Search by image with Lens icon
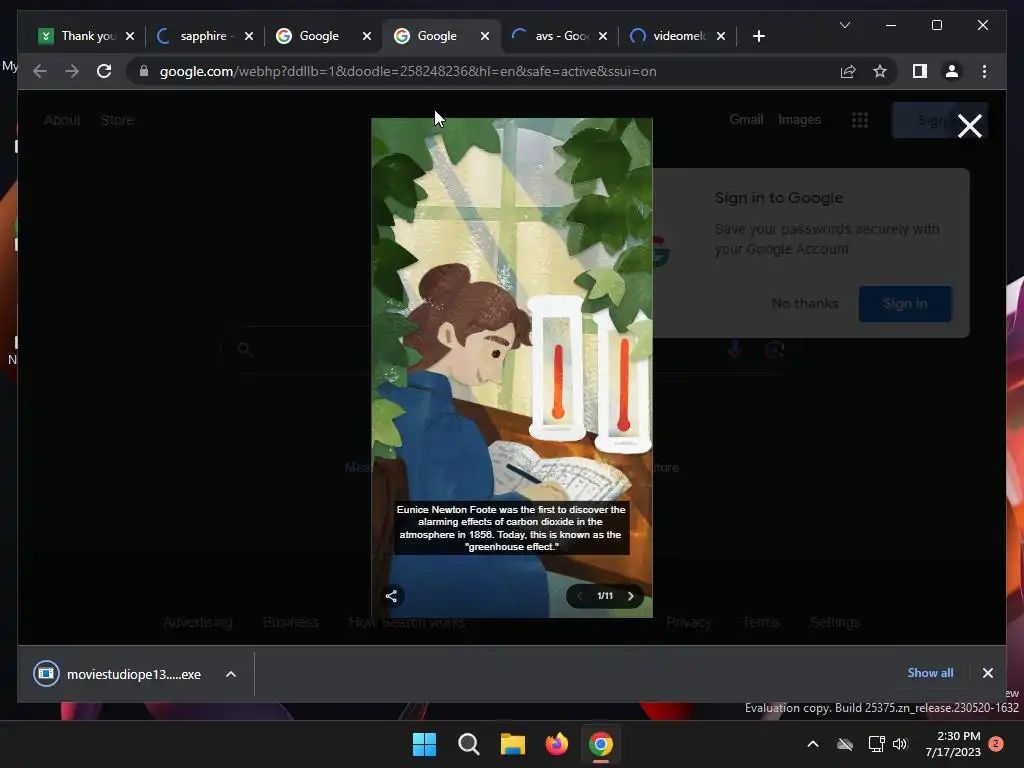1024x768 pixels. tap(774, 349)
